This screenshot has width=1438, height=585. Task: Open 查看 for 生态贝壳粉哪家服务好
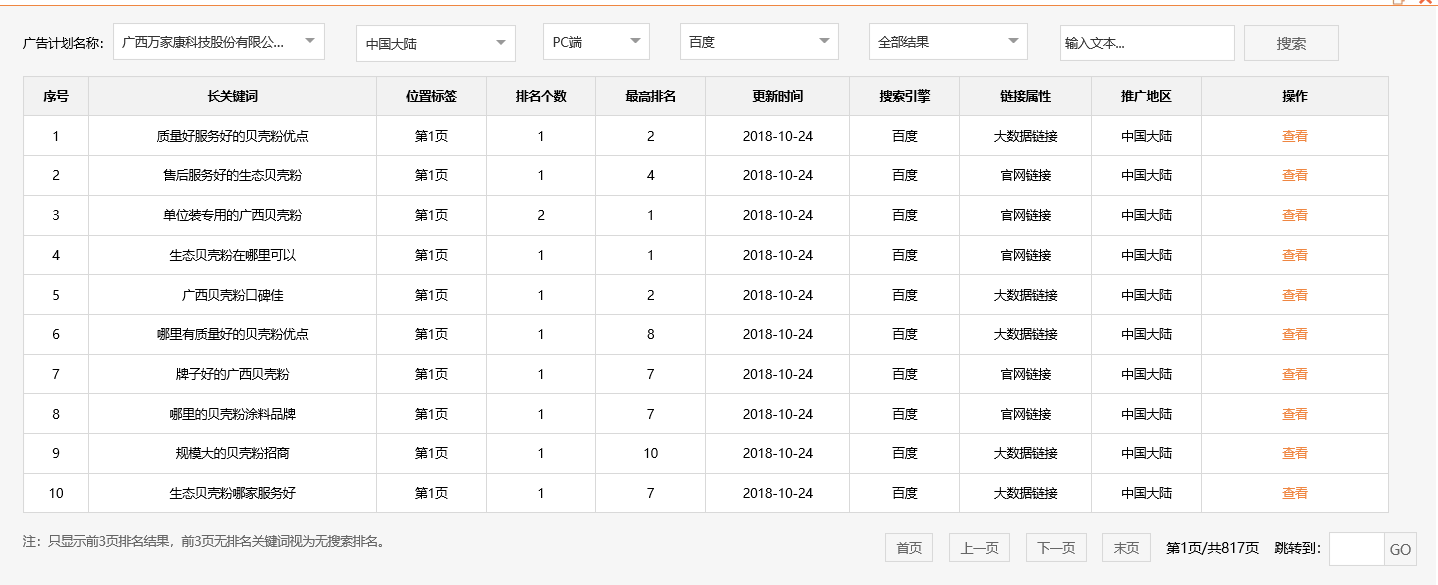point(1293,492)
